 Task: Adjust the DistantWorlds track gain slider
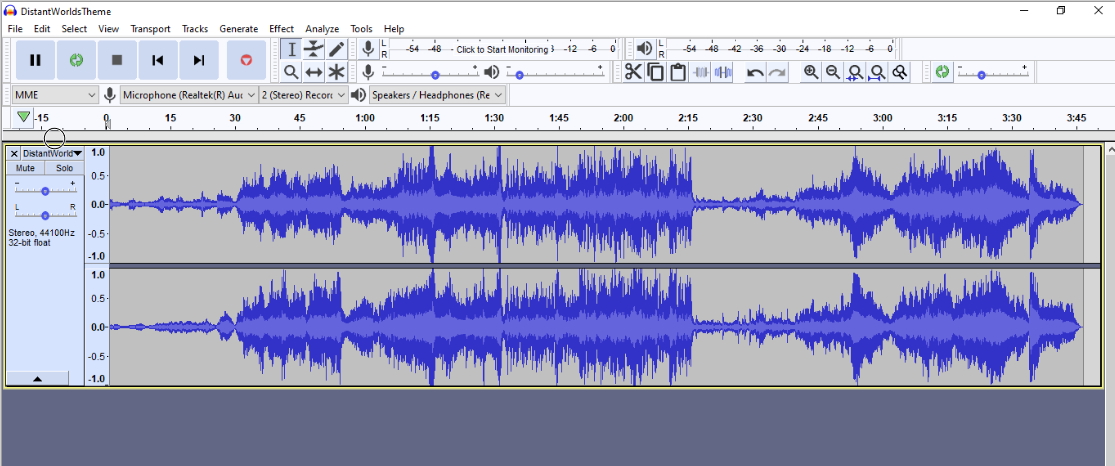[x=46, y=188]
